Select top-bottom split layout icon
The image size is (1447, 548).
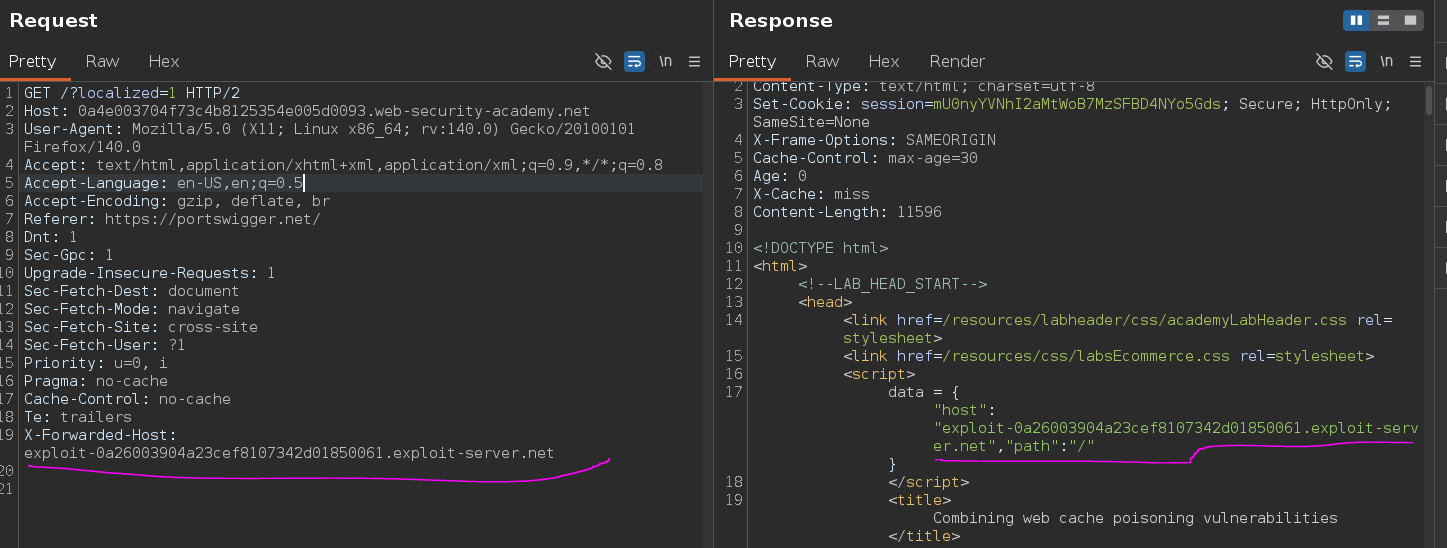(x=1384, y=20)
